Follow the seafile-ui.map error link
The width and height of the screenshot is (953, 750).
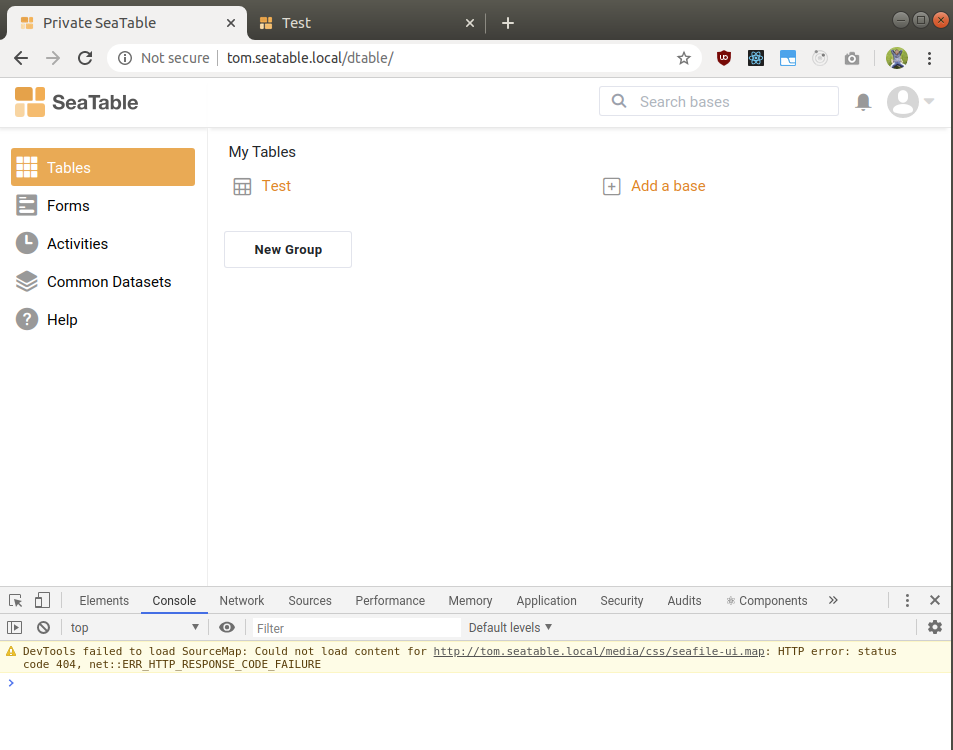point(598,651)
